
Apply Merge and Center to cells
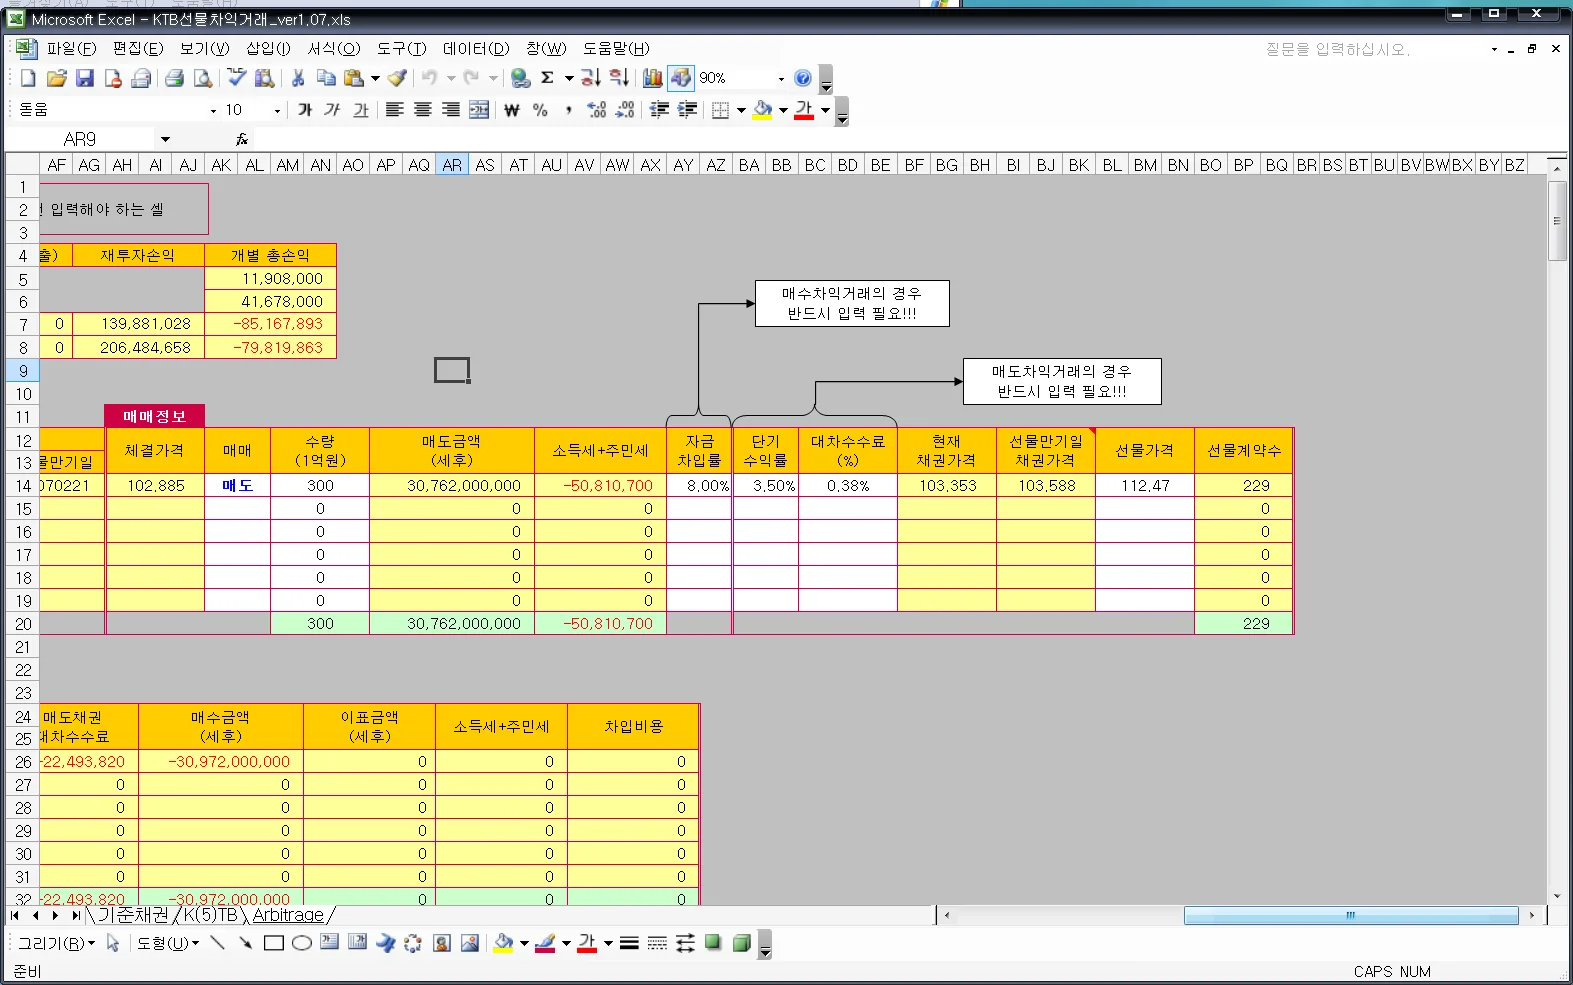coord(480,110)
